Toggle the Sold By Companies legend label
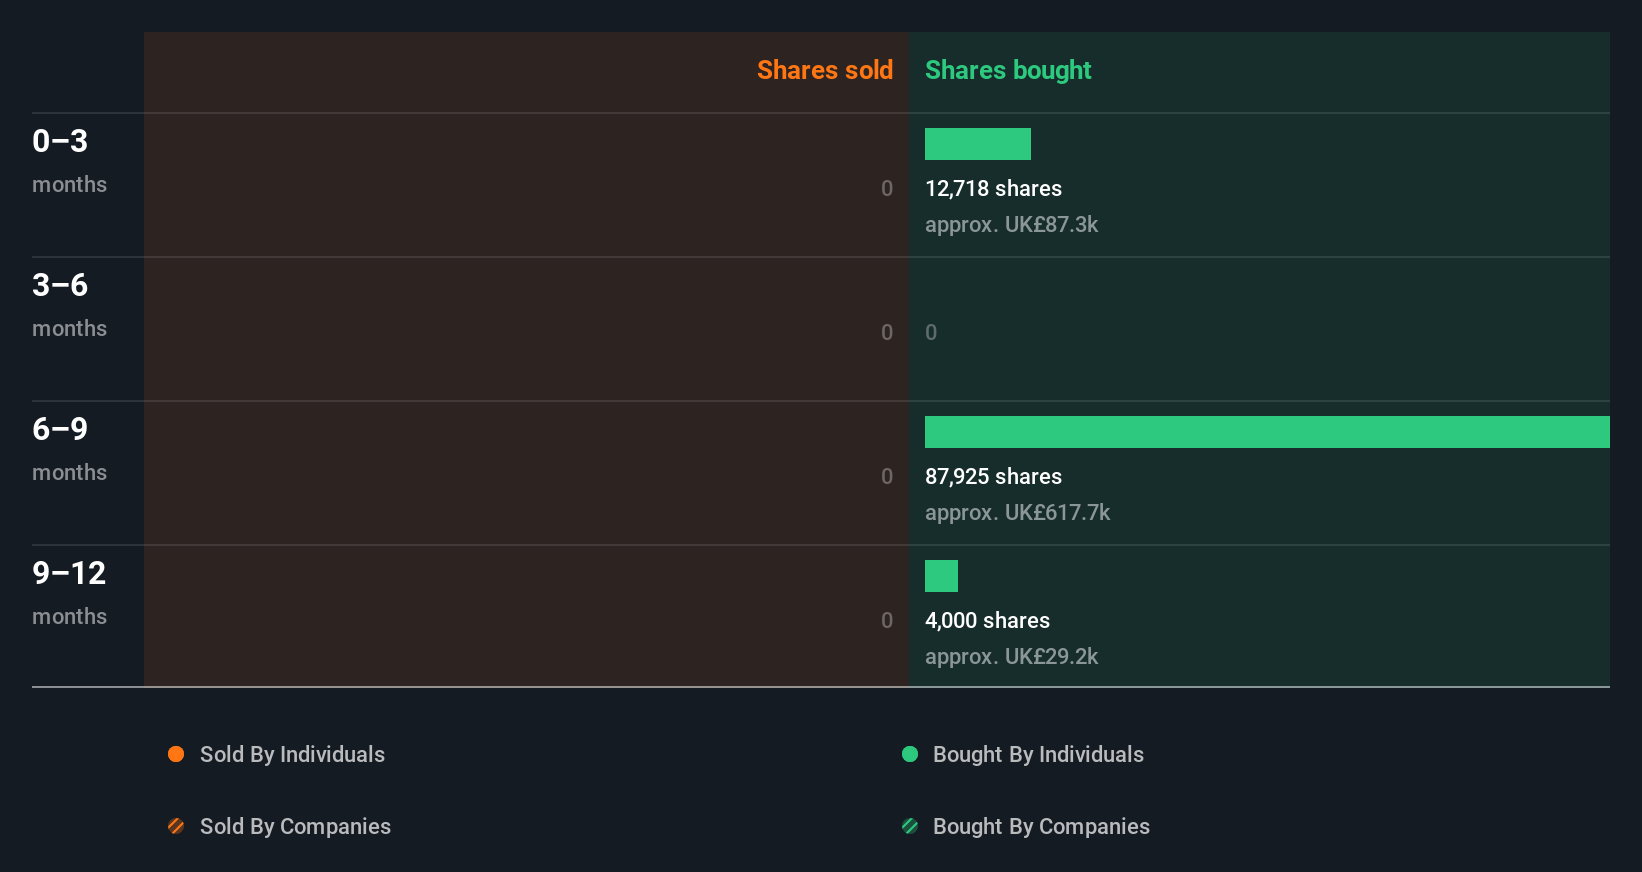This screenshot has height=872, width=1642. (x=295, y=827)
